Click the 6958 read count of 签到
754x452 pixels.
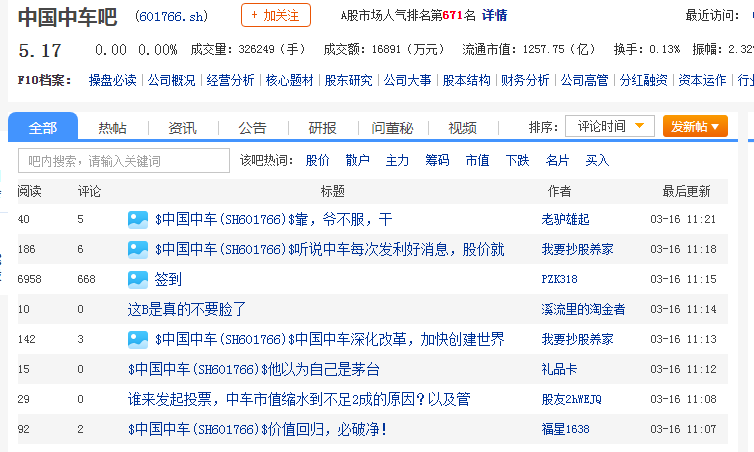point(29,279)
